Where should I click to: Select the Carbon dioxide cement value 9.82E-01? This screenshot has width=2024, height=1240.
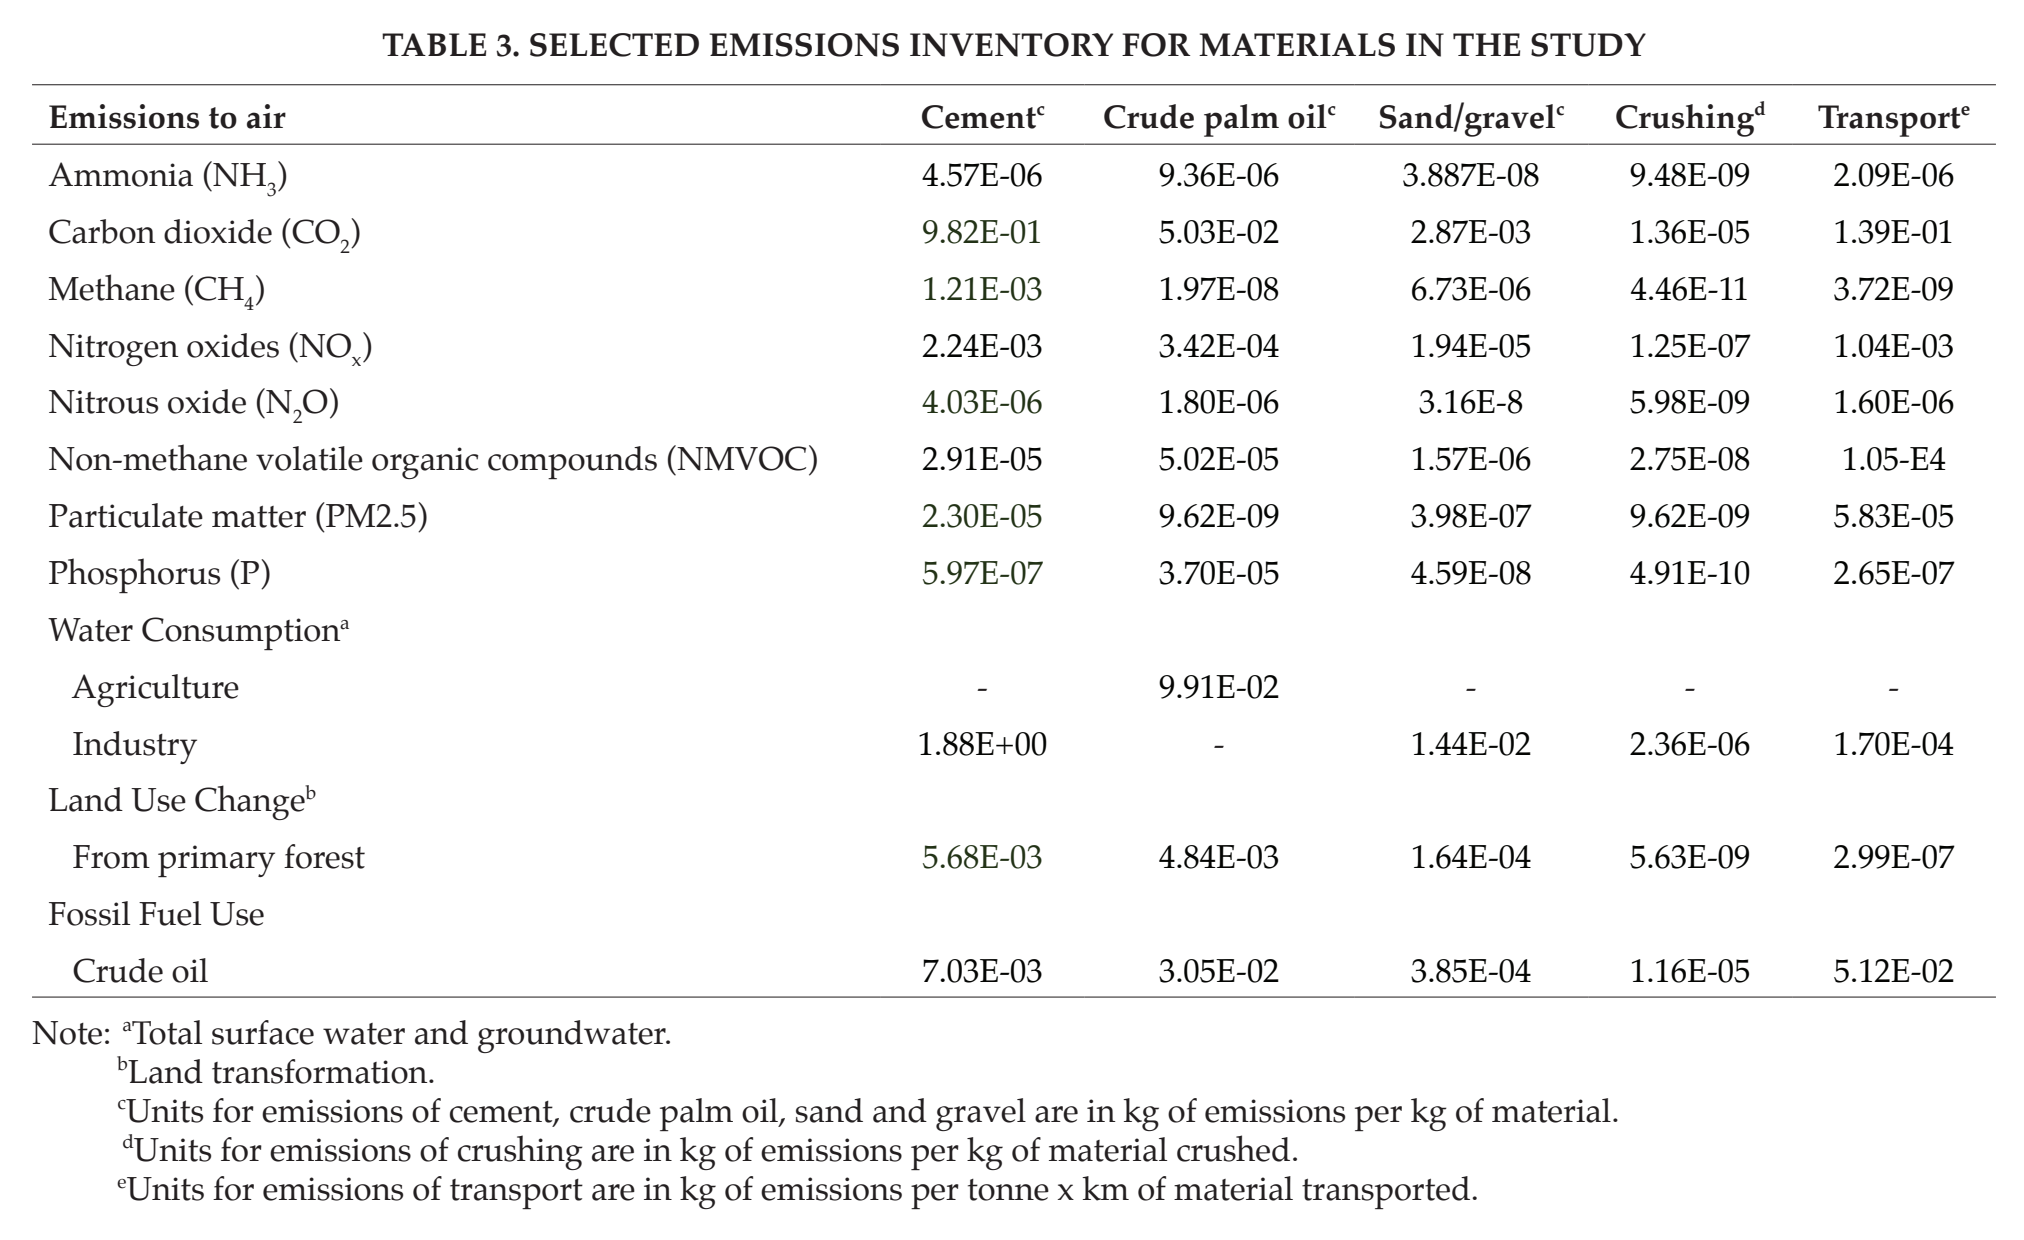click(x=982, y=232)
